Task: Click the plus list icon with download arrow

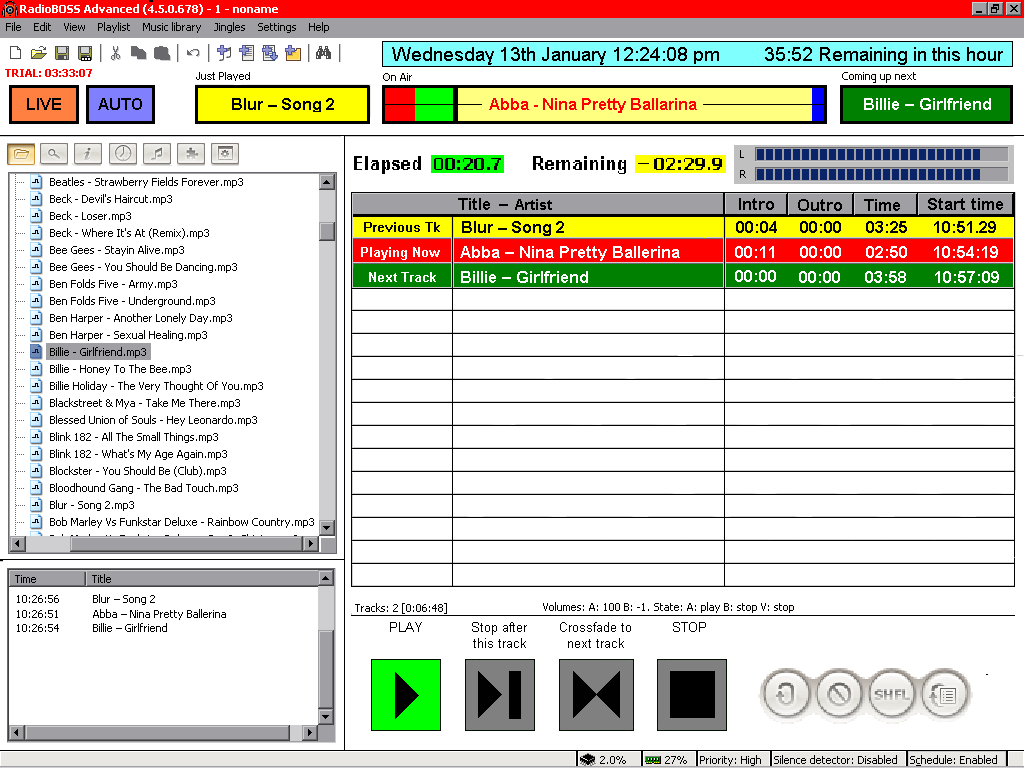Action: point(270,53)
